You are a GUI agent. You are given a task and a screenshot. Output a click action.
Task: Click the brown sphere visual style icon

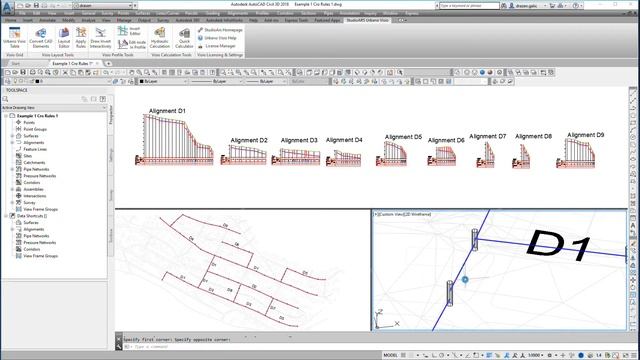490,73
